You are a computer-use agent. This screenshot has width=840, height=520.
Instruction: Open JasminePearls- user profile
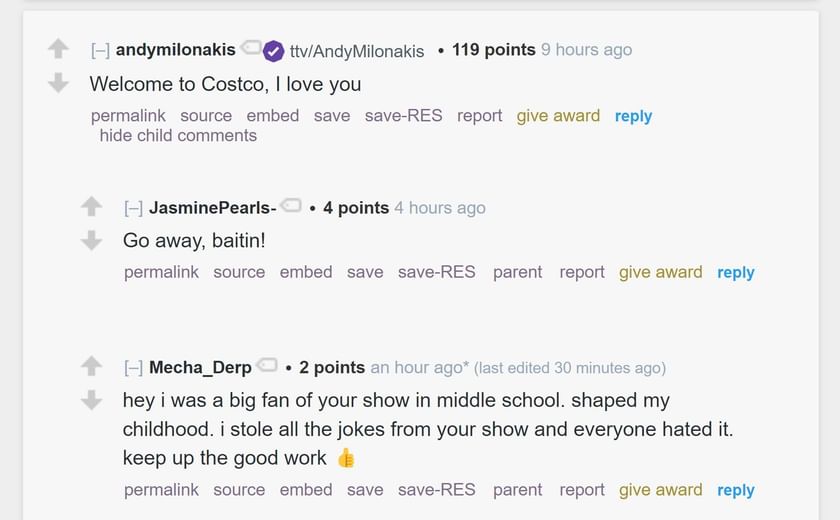212,208
